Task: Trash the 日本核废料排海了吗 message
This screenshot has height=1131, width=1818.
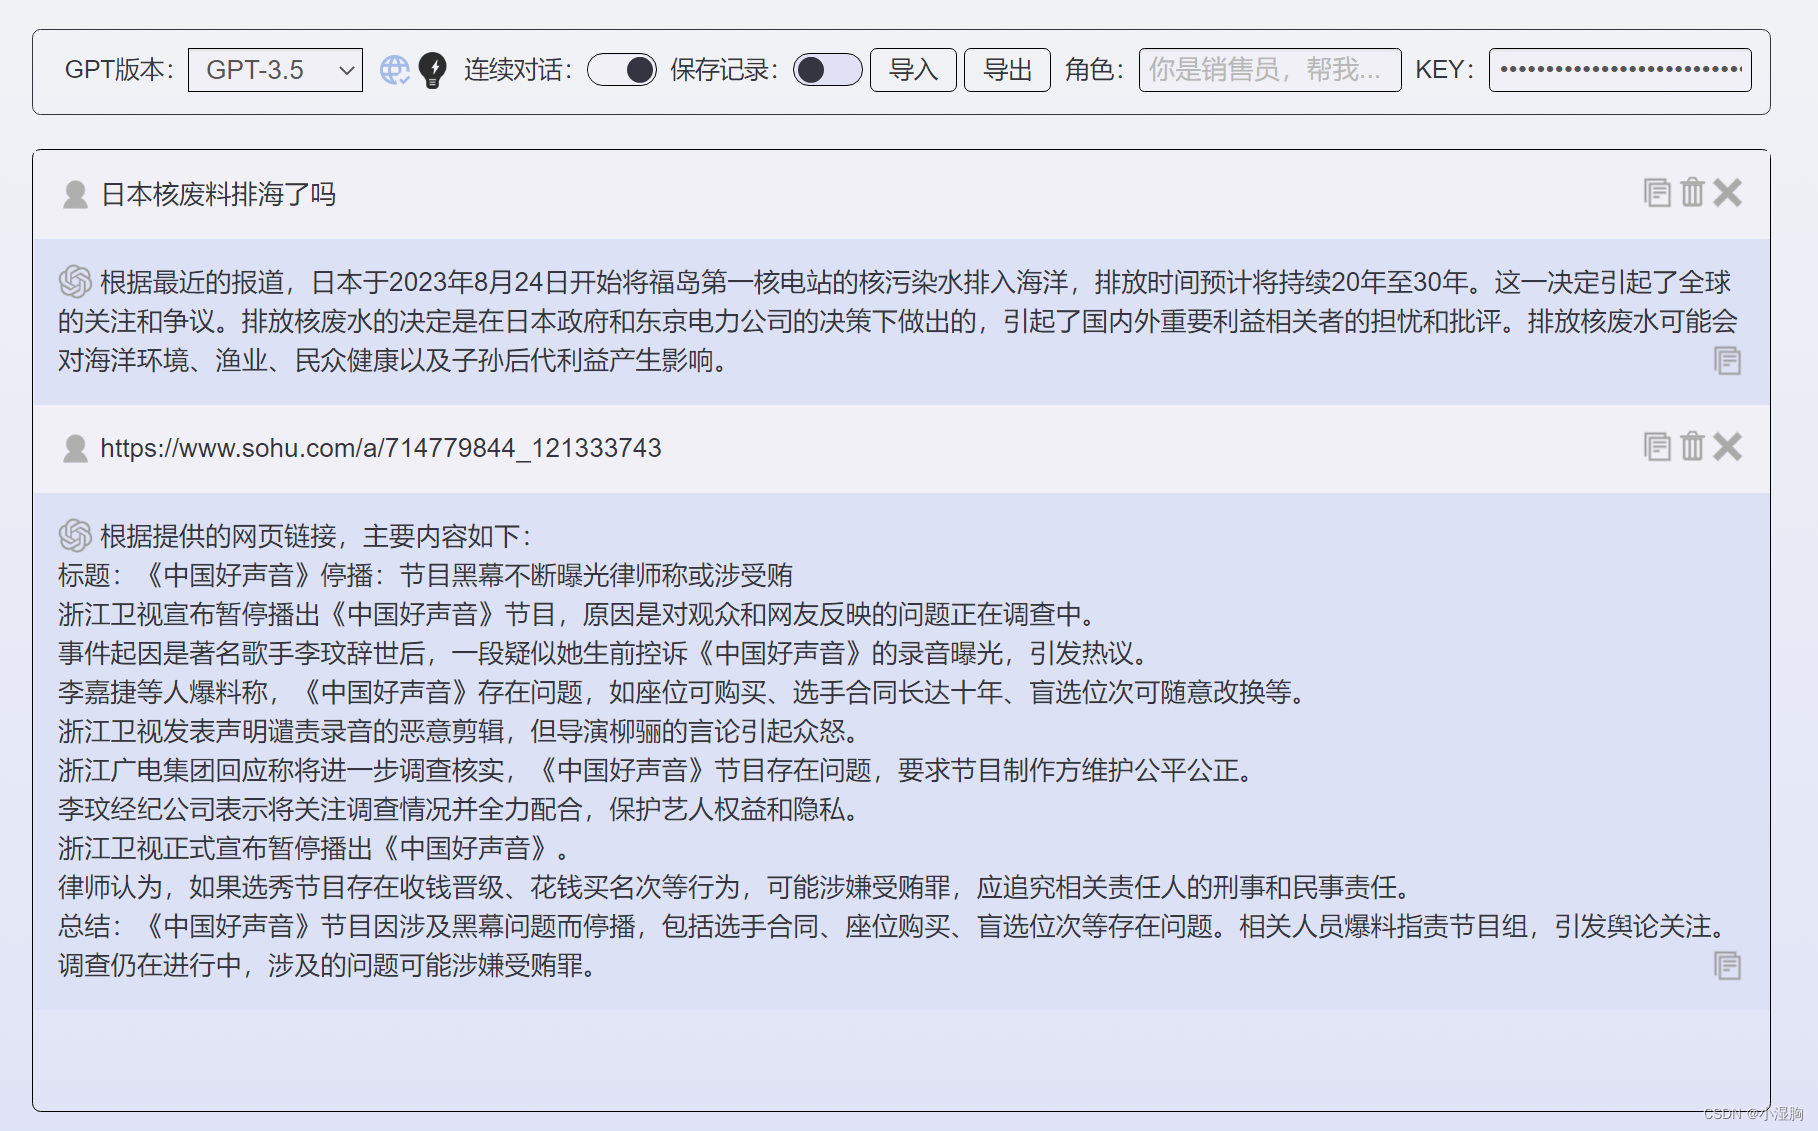Action: pyautogui.click(x=1692, y=192)
